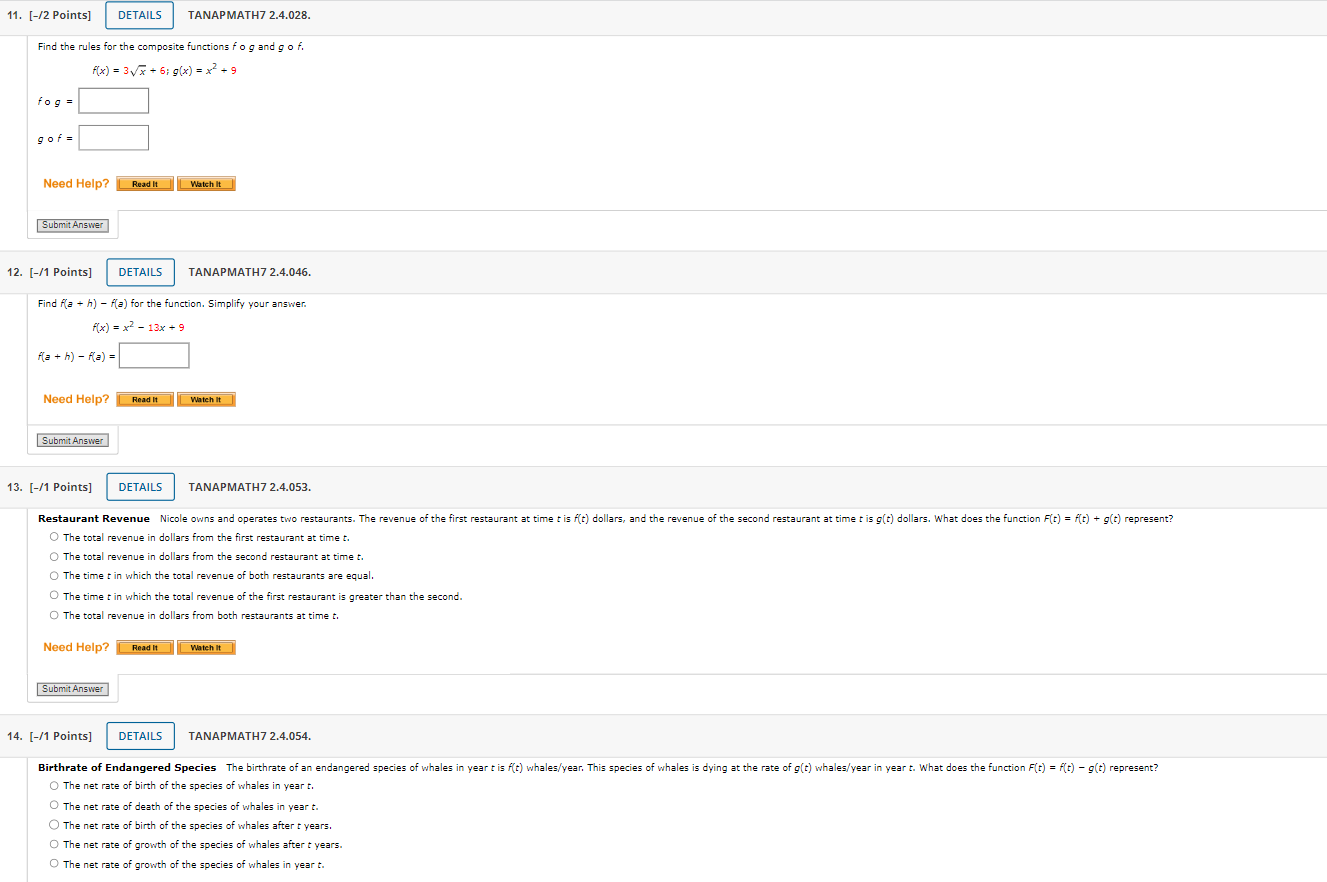Submit Answer for question 13

[x=73, y=689]
